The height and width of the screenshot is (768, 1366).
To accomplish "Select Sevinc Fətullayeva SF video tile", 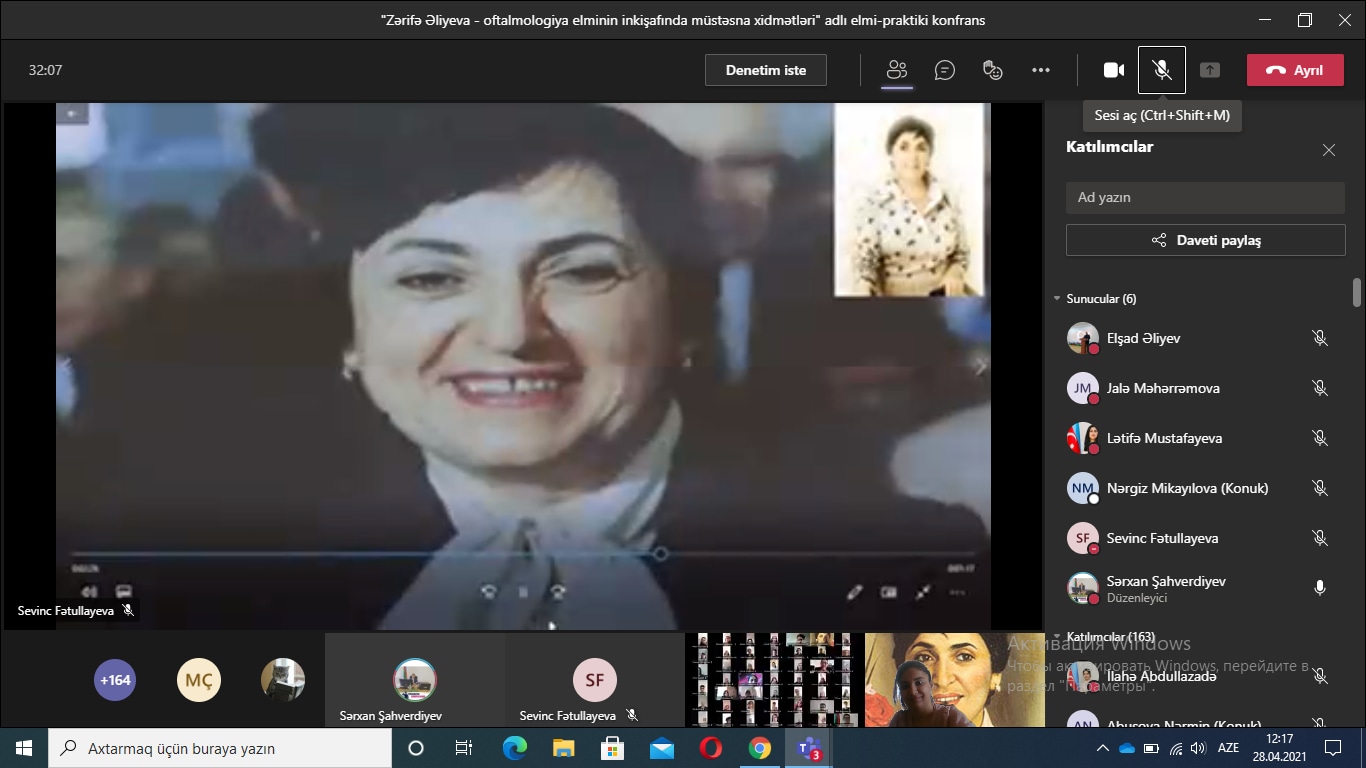I will click(x=594, y=679).
